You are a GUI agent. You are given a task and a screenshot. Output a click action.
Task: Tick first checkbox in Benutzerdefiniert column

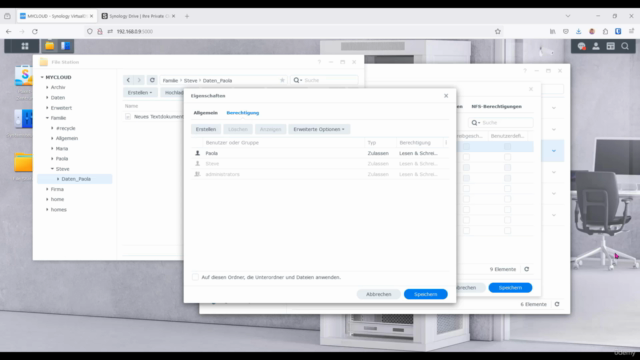click(x=507, y=147)
